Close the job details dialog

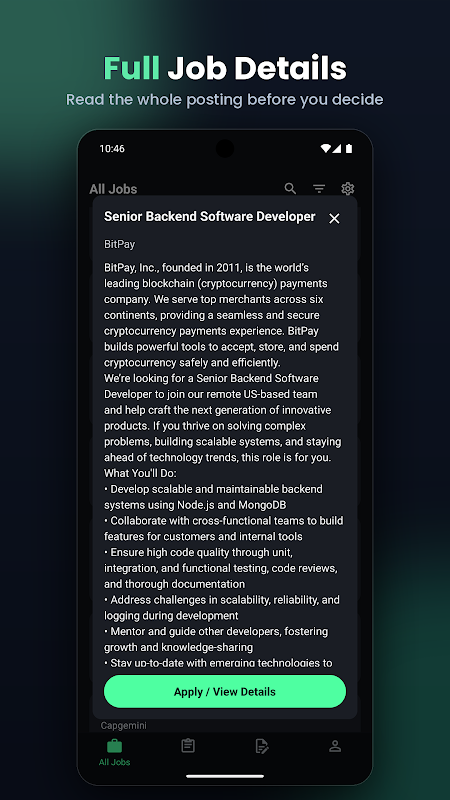[334, 218]
